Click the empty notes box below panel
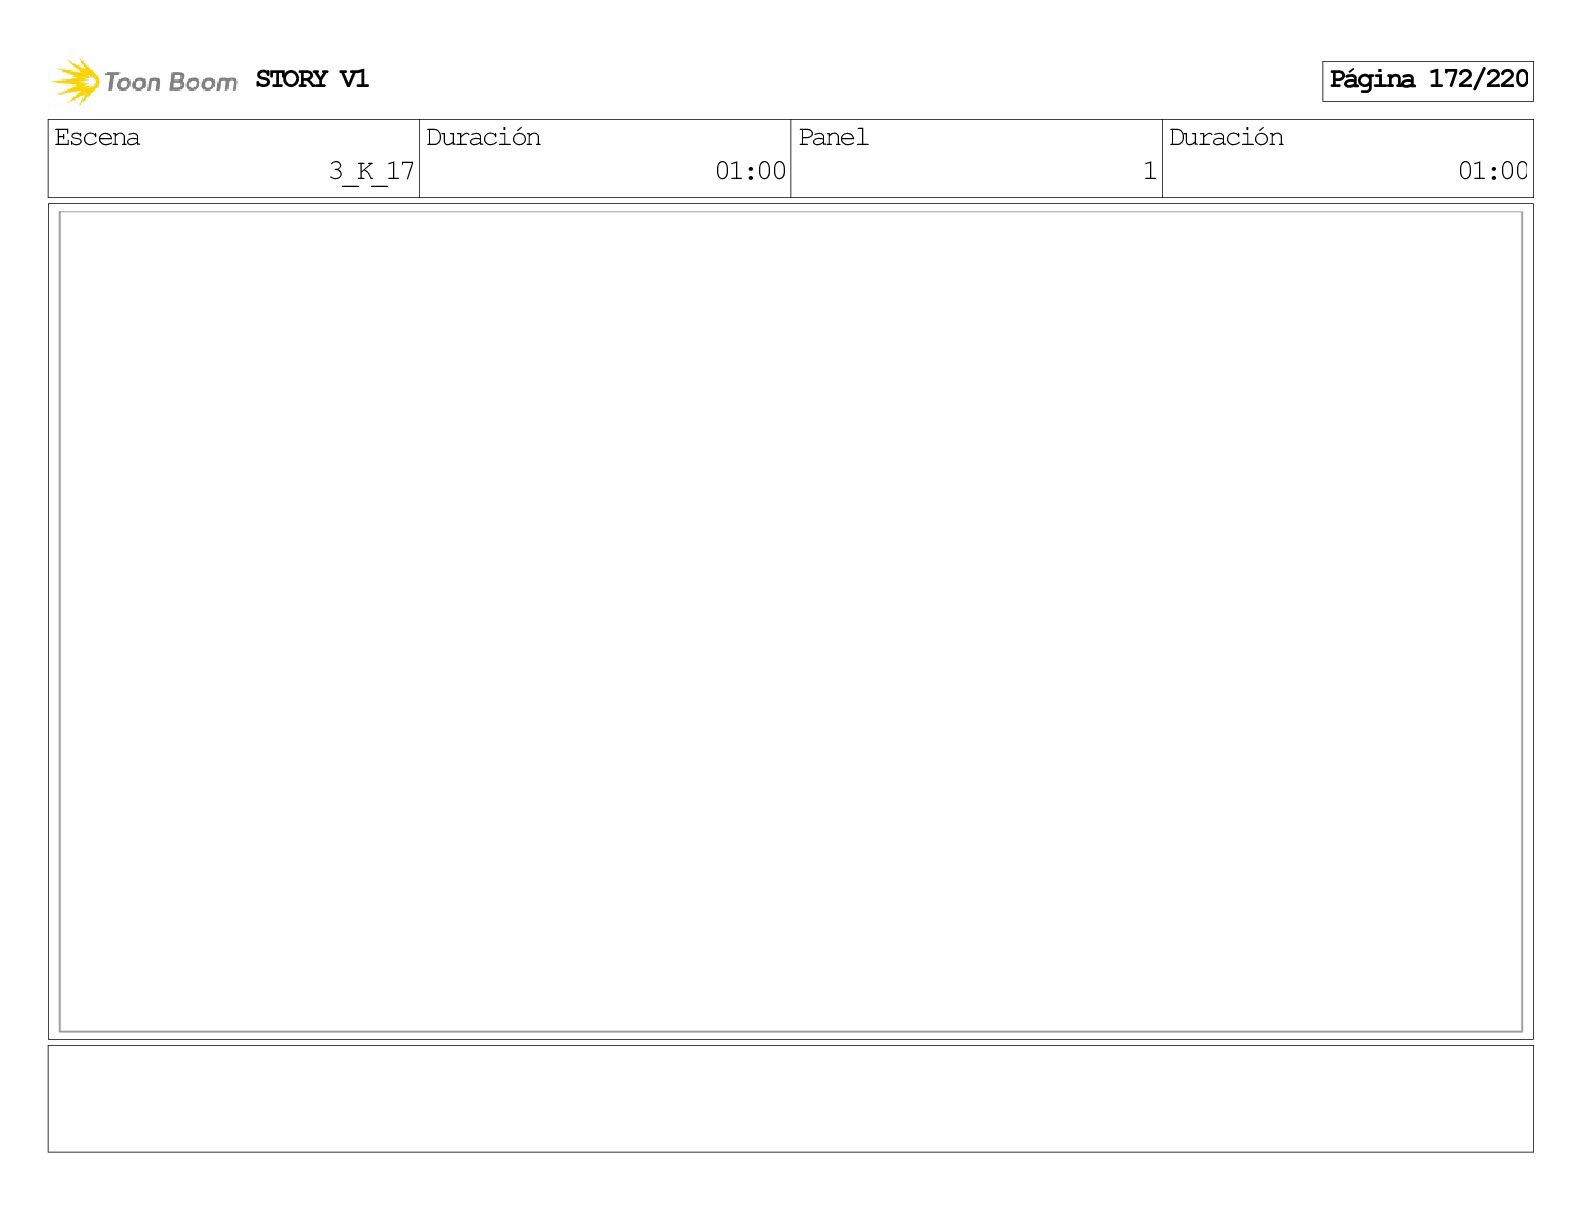The width and height of the screenshot is (1584, 1224). [x=791, y=1099]
